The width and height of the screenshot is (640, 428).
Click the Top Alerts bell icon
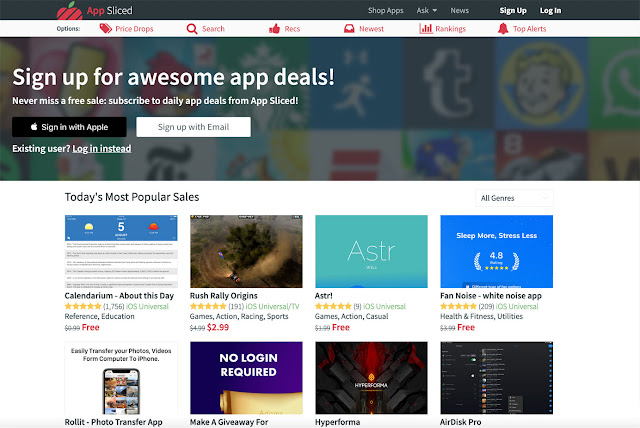click(x=503, y=29)
